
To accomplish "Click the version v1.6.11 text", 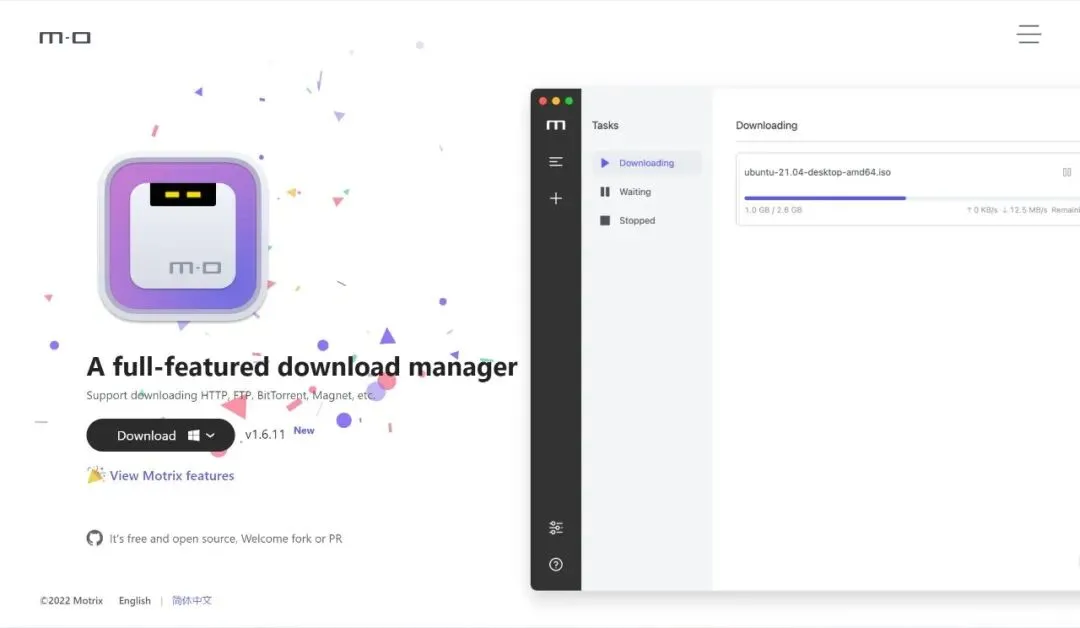I will pyautogui.click(x=264, y=435).
